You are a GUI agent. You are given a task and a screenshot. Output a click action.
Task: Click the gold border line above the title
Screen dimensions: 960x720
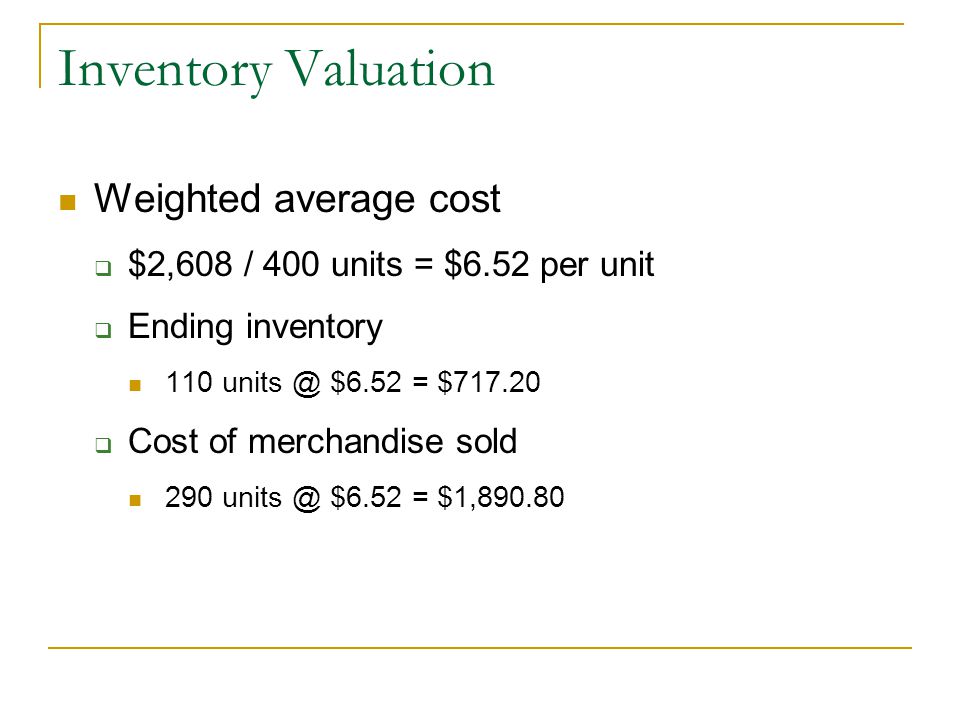471,24
